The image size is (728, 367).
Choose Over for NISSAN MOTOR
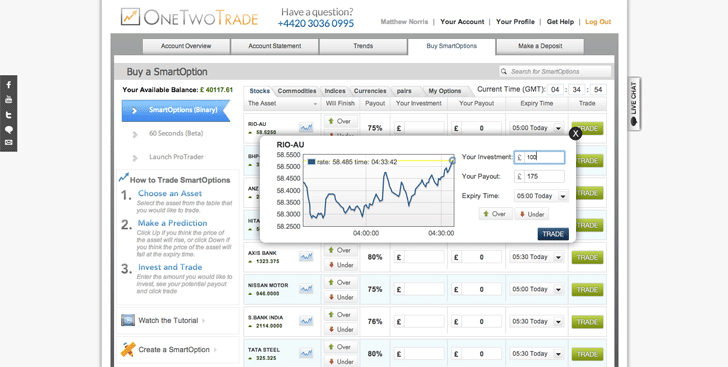pyautogui.click(x=340, y=282)
